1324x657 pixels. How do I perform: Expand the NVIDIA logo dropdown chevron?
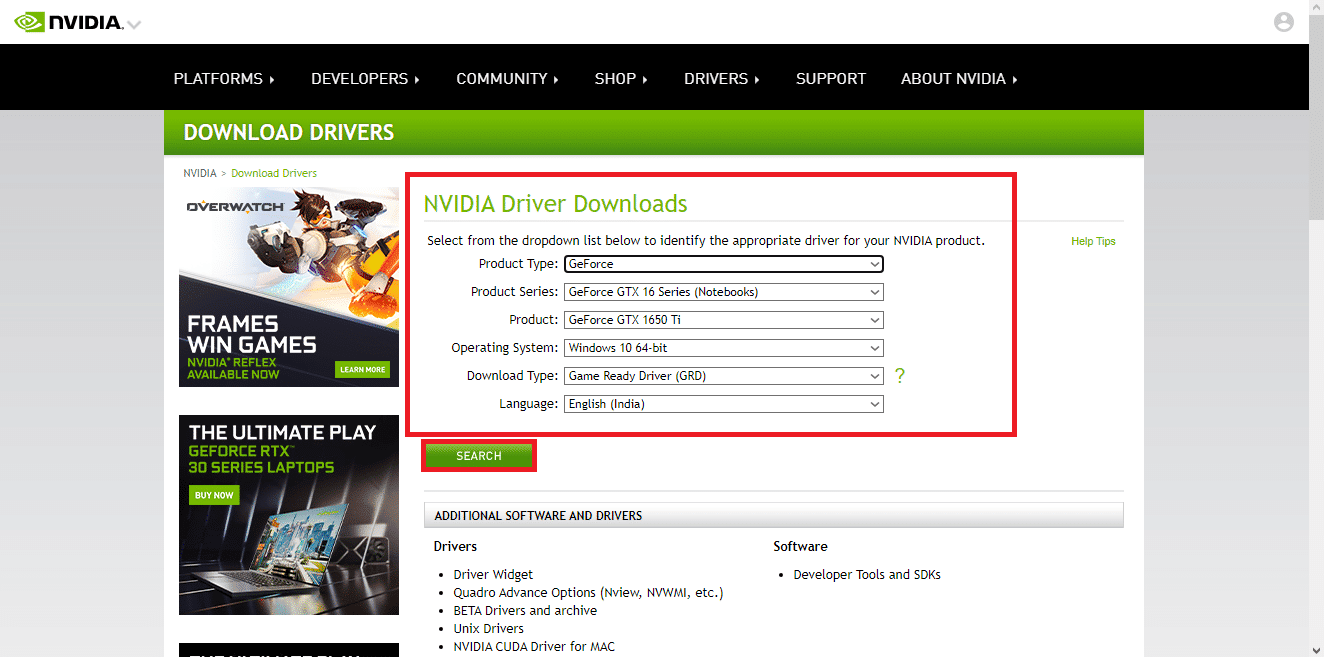pos(133,23)
